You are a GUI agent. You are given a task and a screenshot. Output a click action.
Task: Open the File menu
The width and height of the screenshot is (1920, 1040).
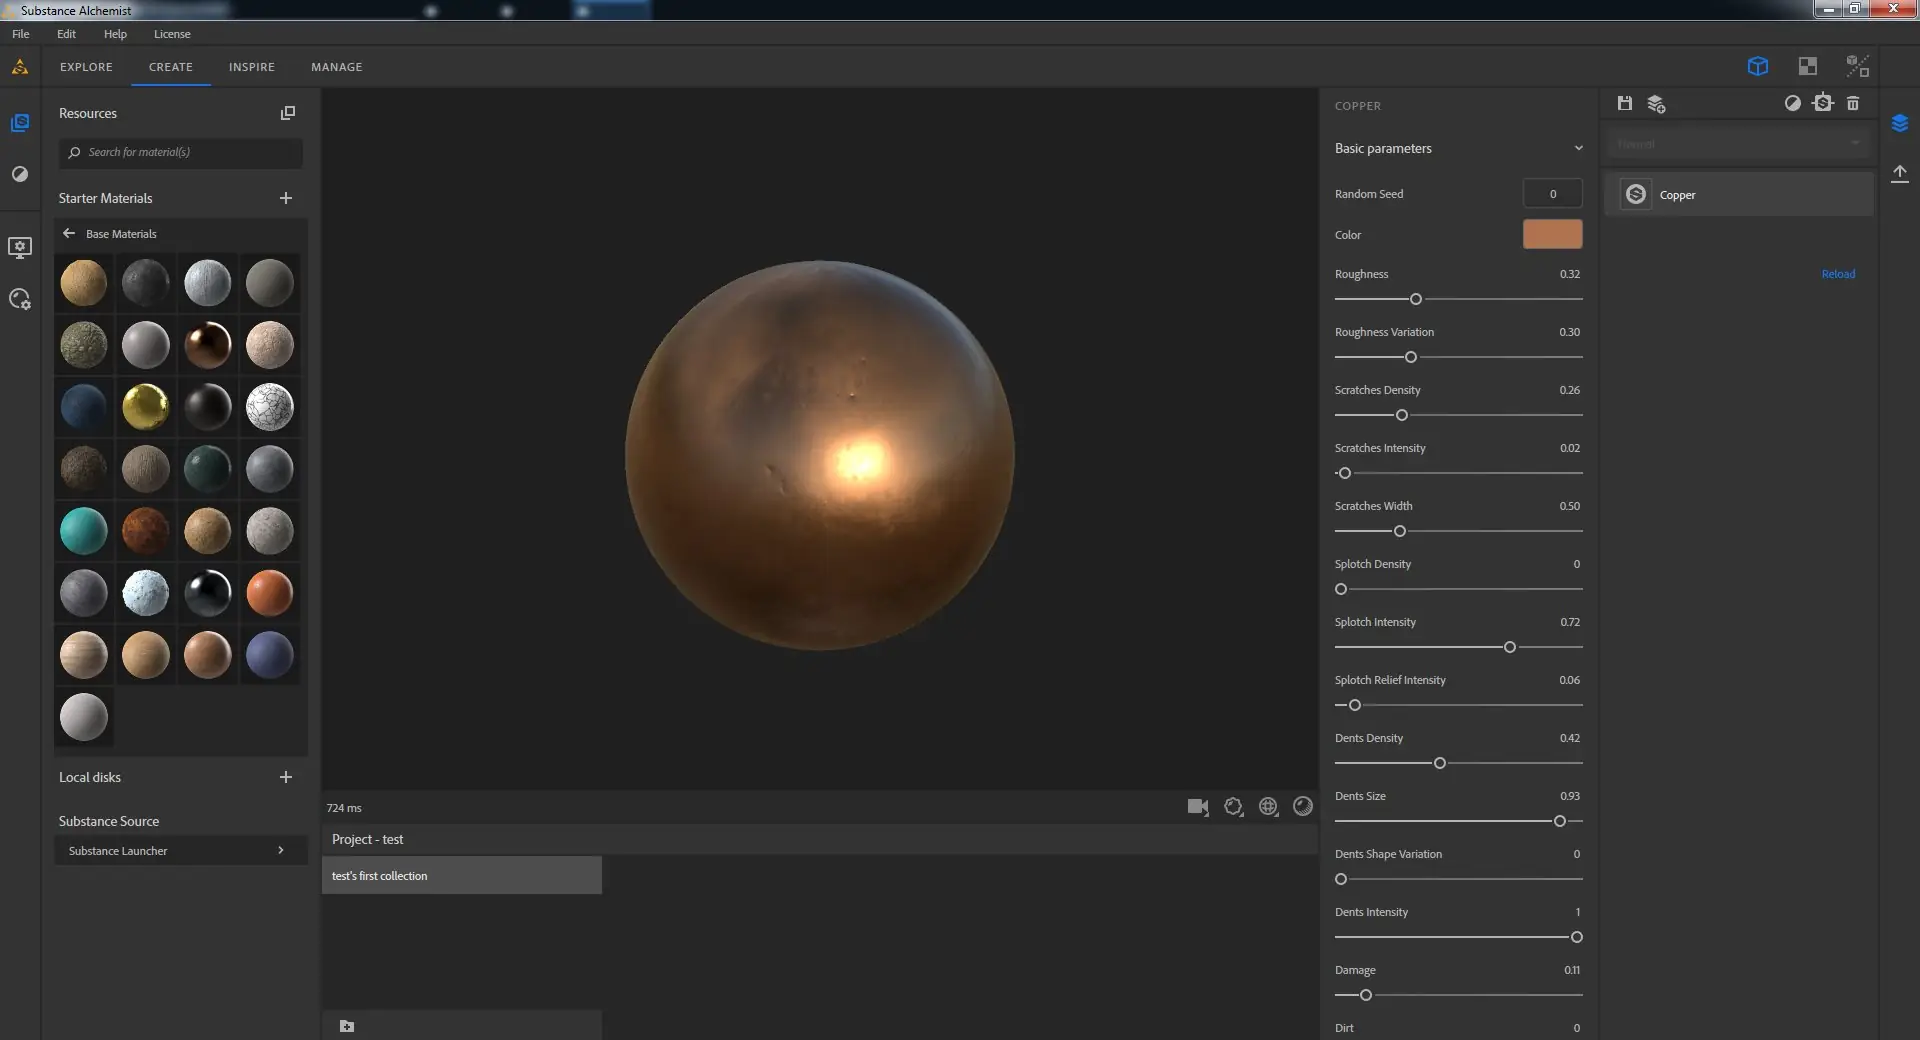(21, 34)
